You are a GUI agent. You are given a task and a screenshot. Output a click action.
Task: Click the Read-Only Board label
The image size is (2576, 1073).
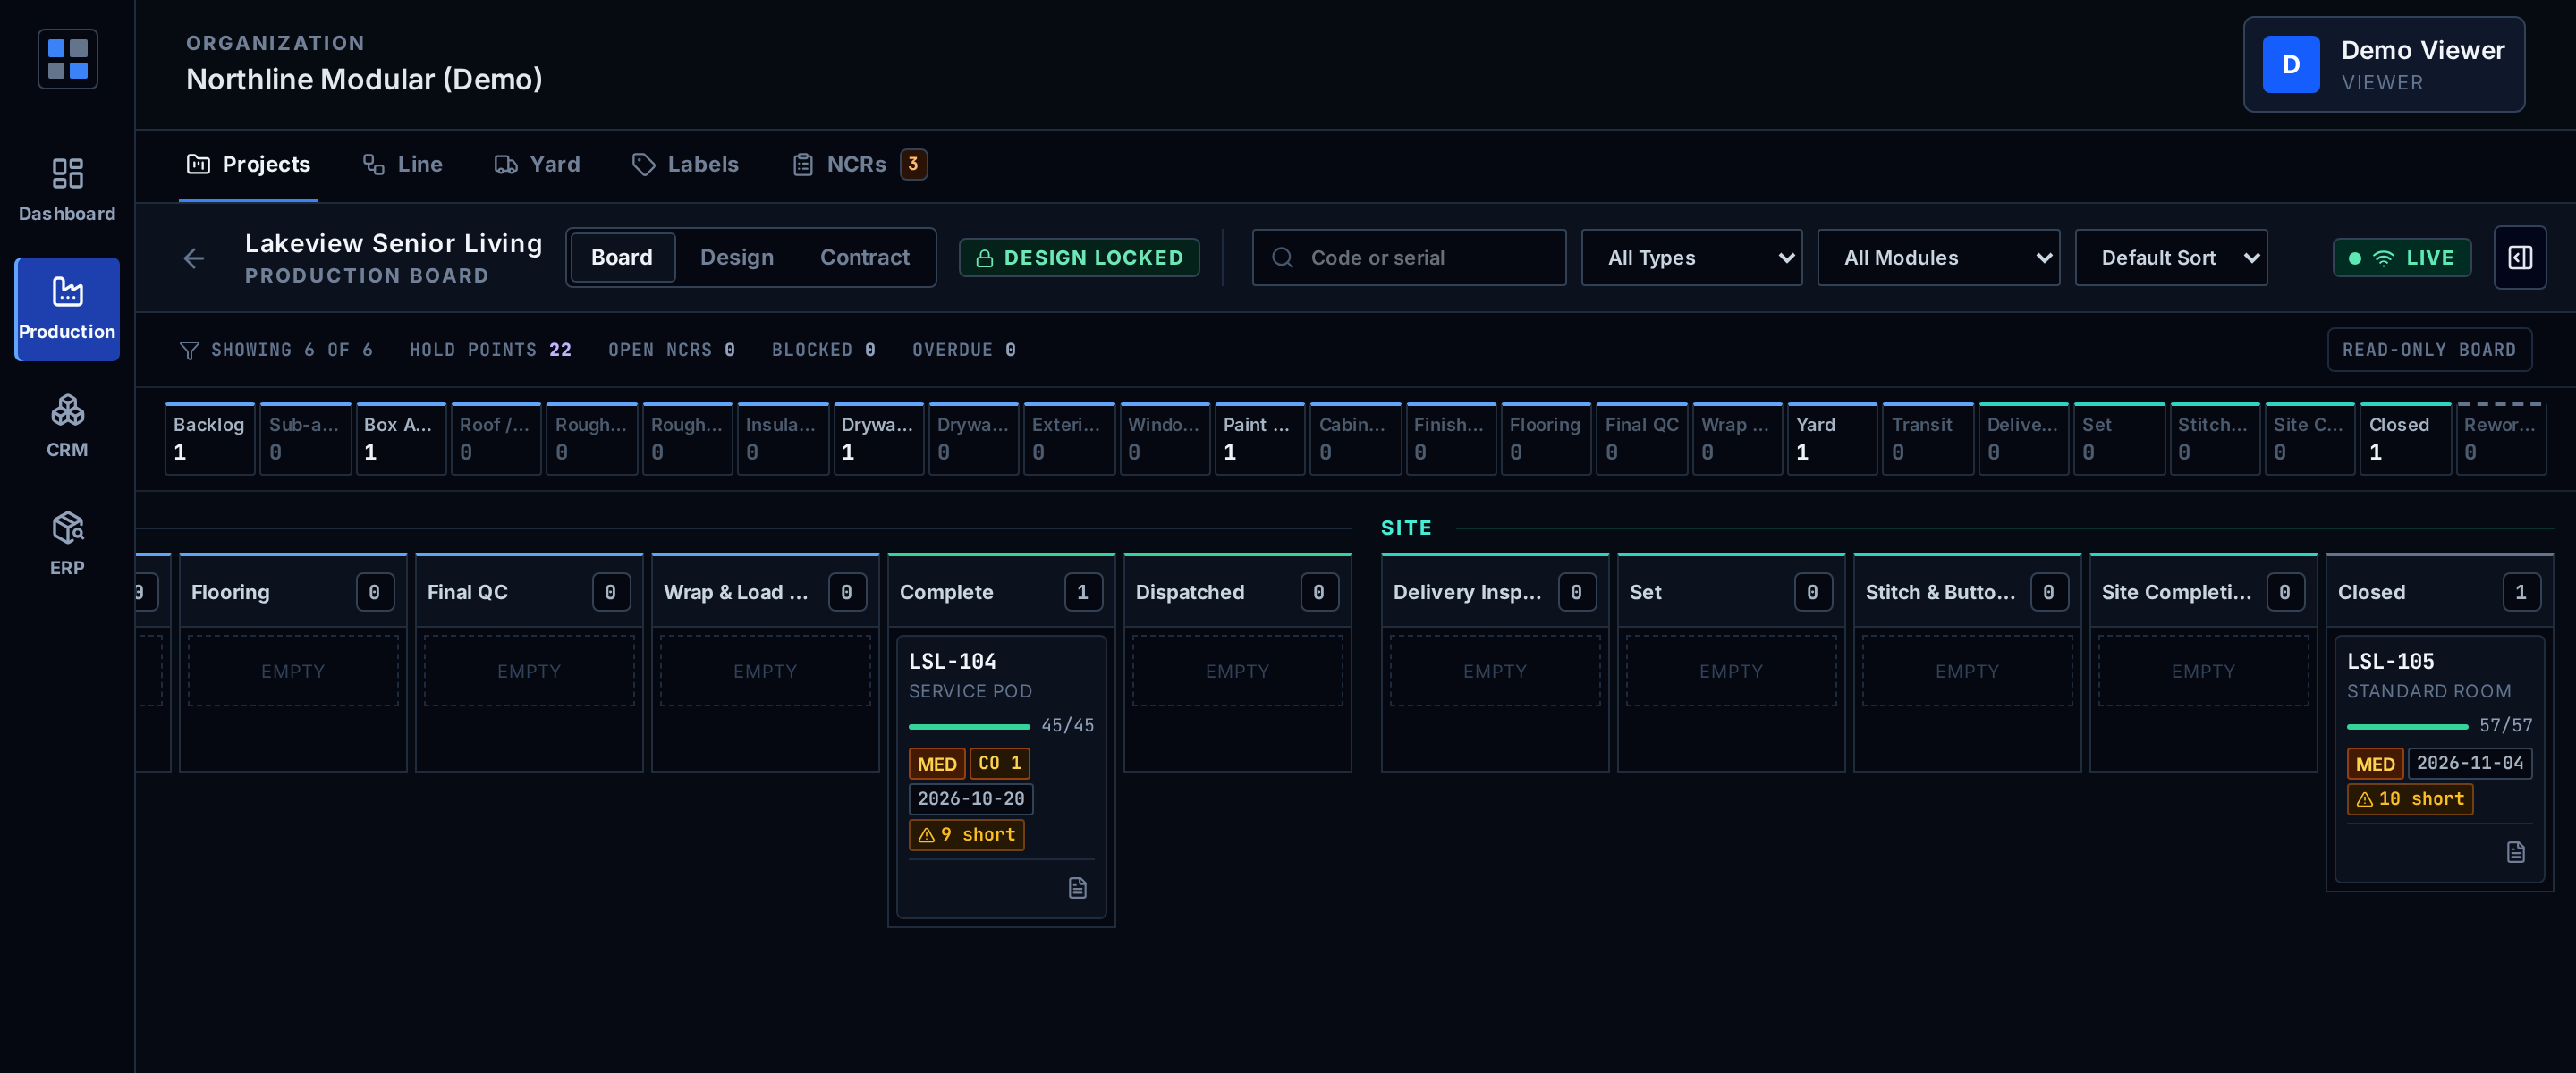point(2429,350)
